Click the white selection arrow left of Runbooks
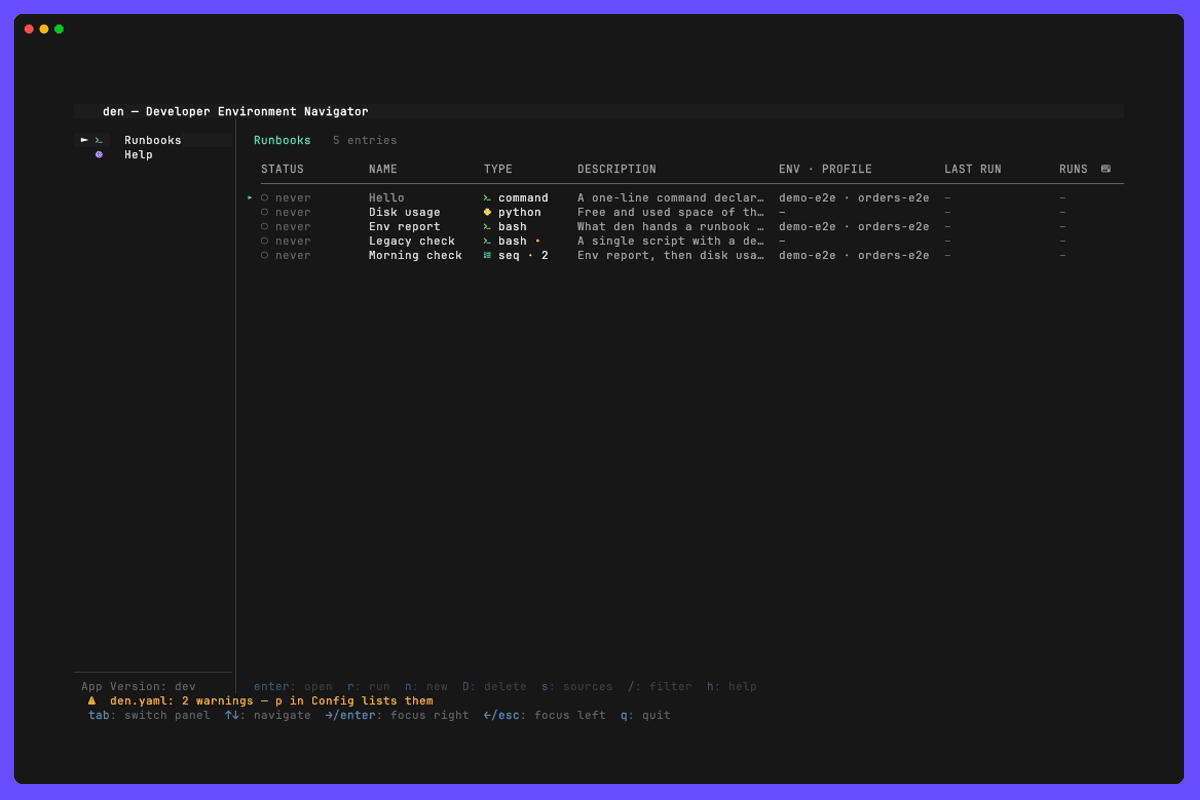Viewport: 1200px width, 800px height. (85, 141)
